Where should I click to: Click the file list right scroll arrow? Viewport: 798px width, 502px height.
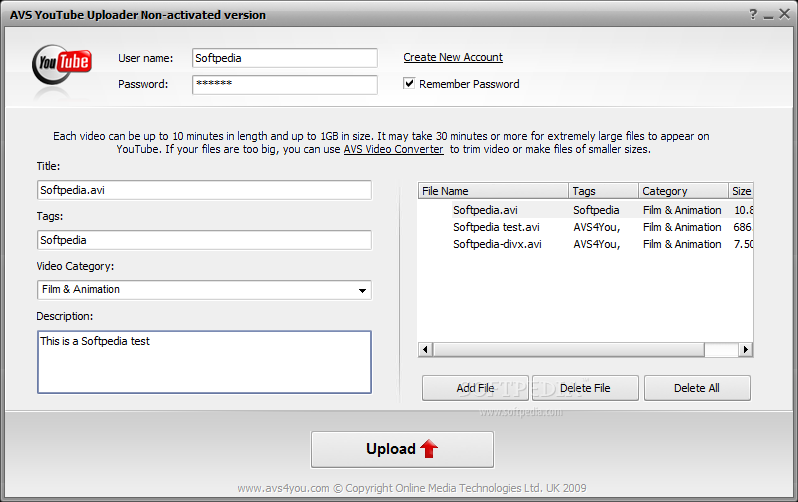(746, 350)
